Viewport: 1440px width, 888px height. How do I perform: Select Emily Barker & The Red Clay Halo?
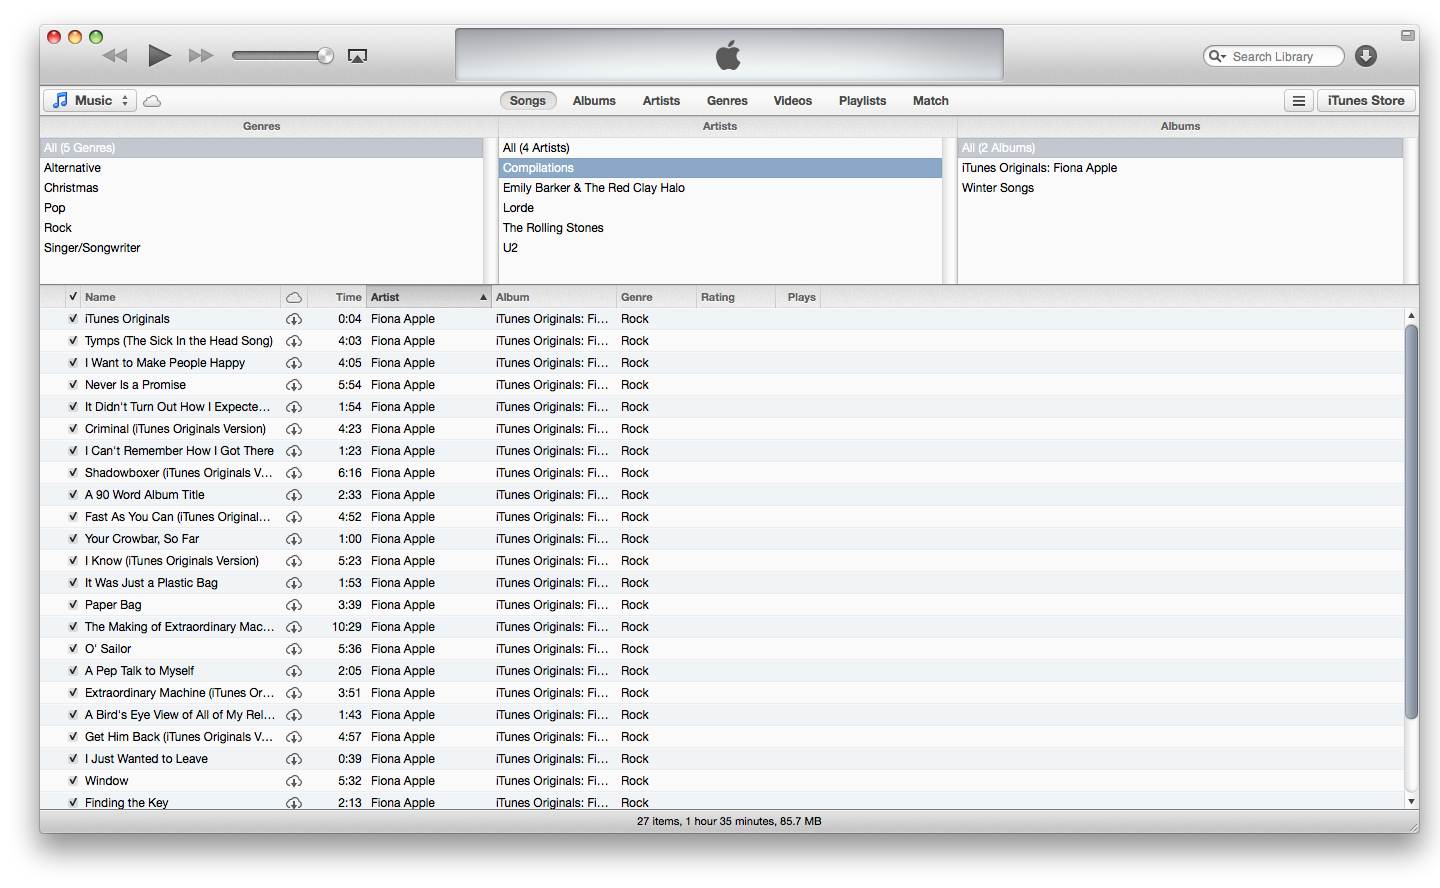pyautogui.click(x=720, y=188)
